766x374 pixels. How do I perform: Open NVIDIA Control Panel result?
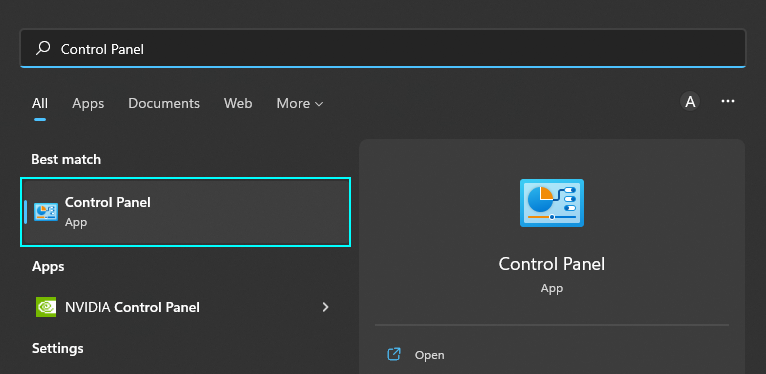tap(186, 307)
